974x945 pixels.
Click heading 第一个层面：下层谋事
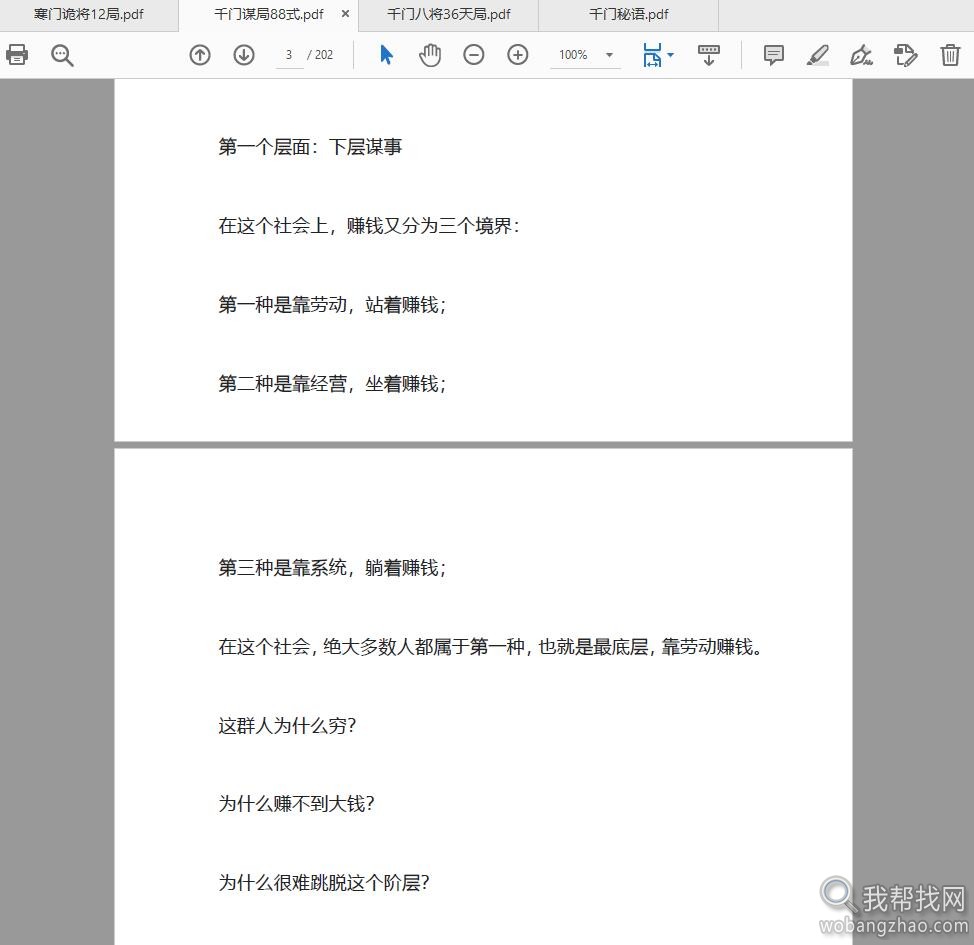pos(310,147)
